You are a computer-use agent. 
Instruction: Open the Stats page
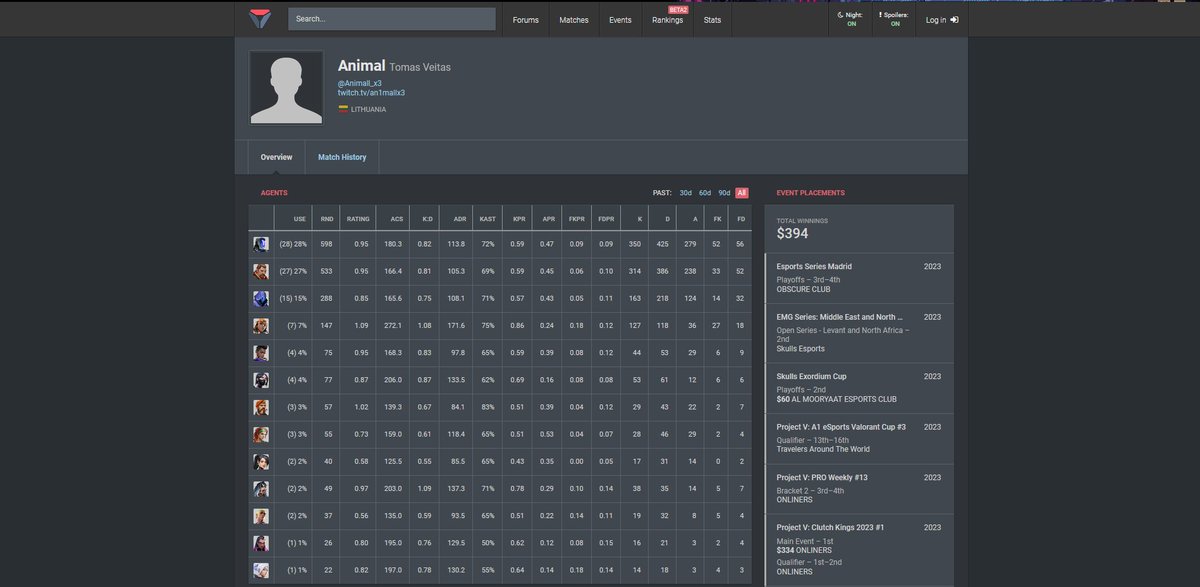coord(712,19)
